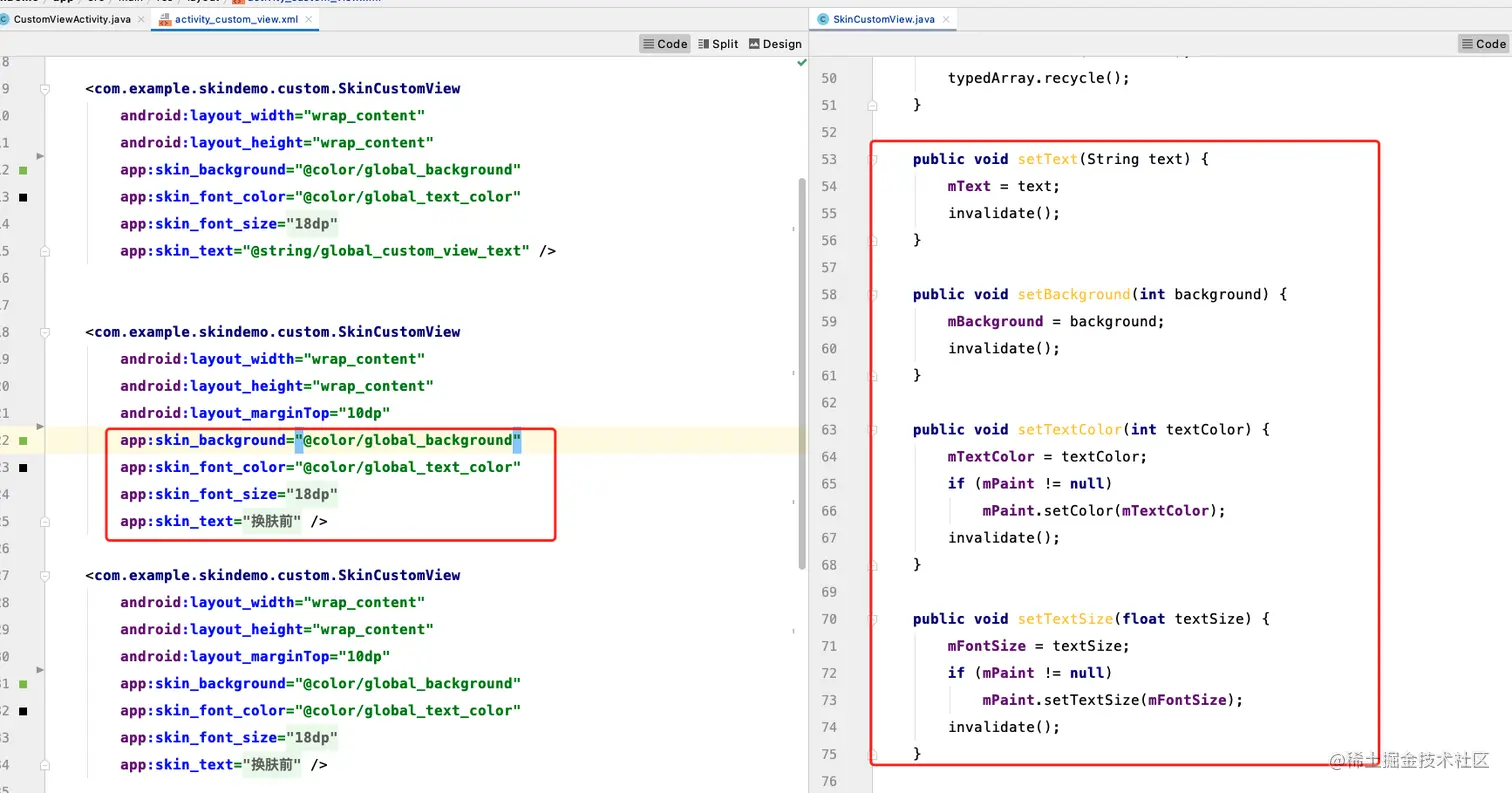
Task: Toggle fold marker at Java line 61
Action: click(x=873, y=375)
